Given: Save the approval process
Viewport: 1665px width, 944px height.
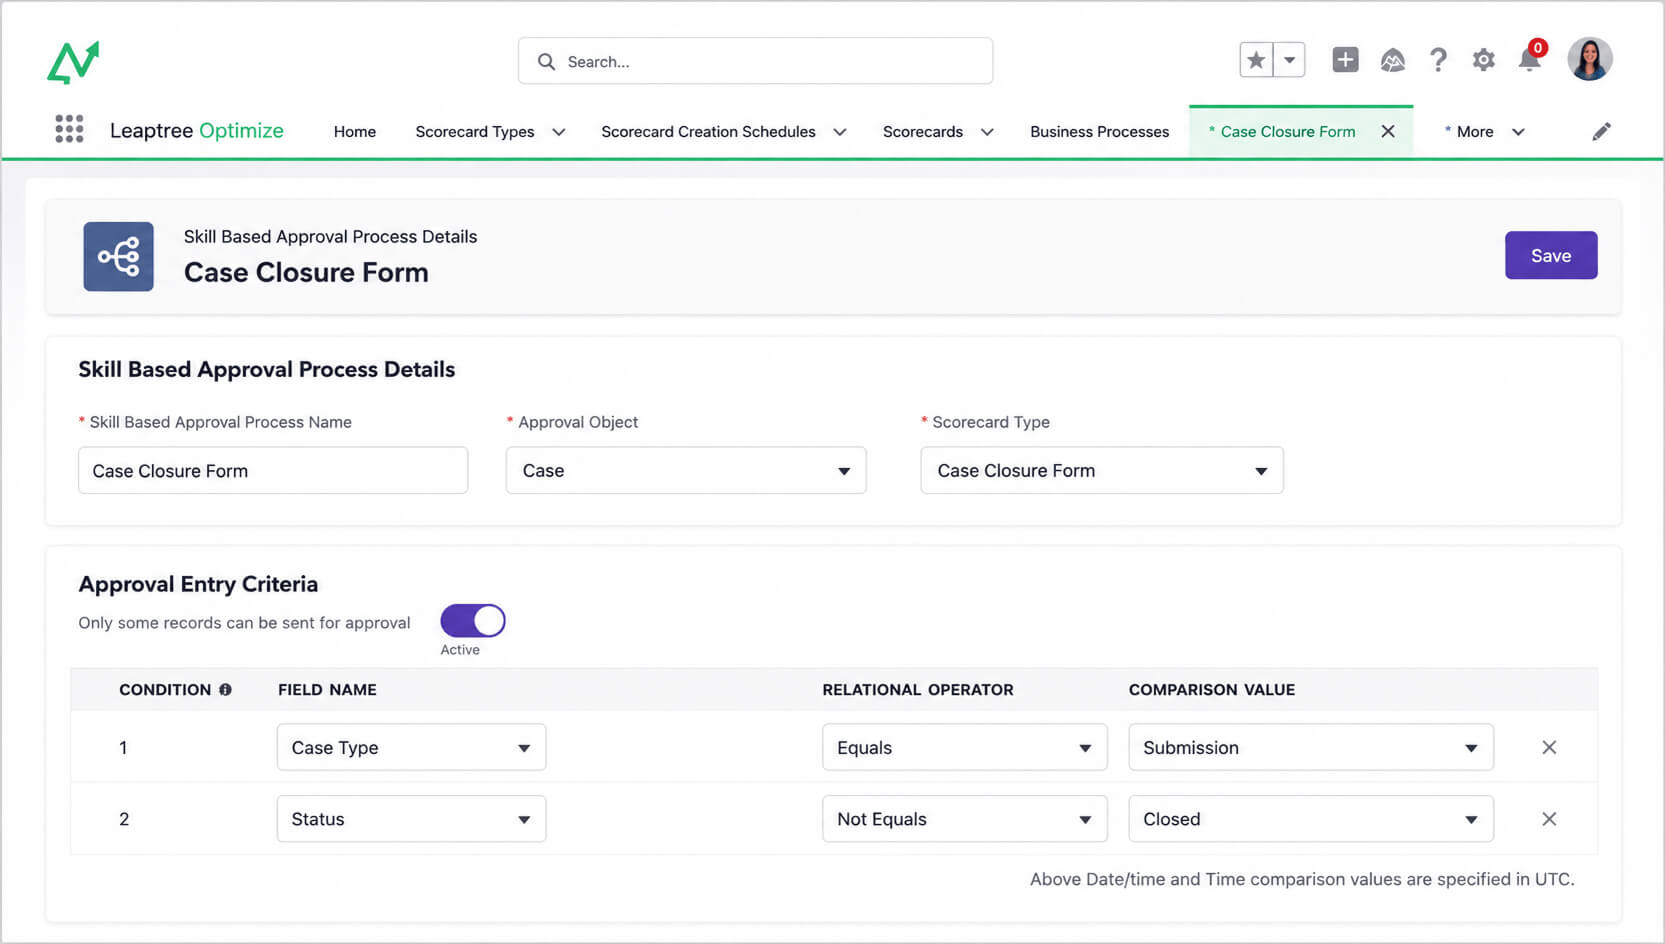Looking at the screenshot, I should coord(1551,256).
